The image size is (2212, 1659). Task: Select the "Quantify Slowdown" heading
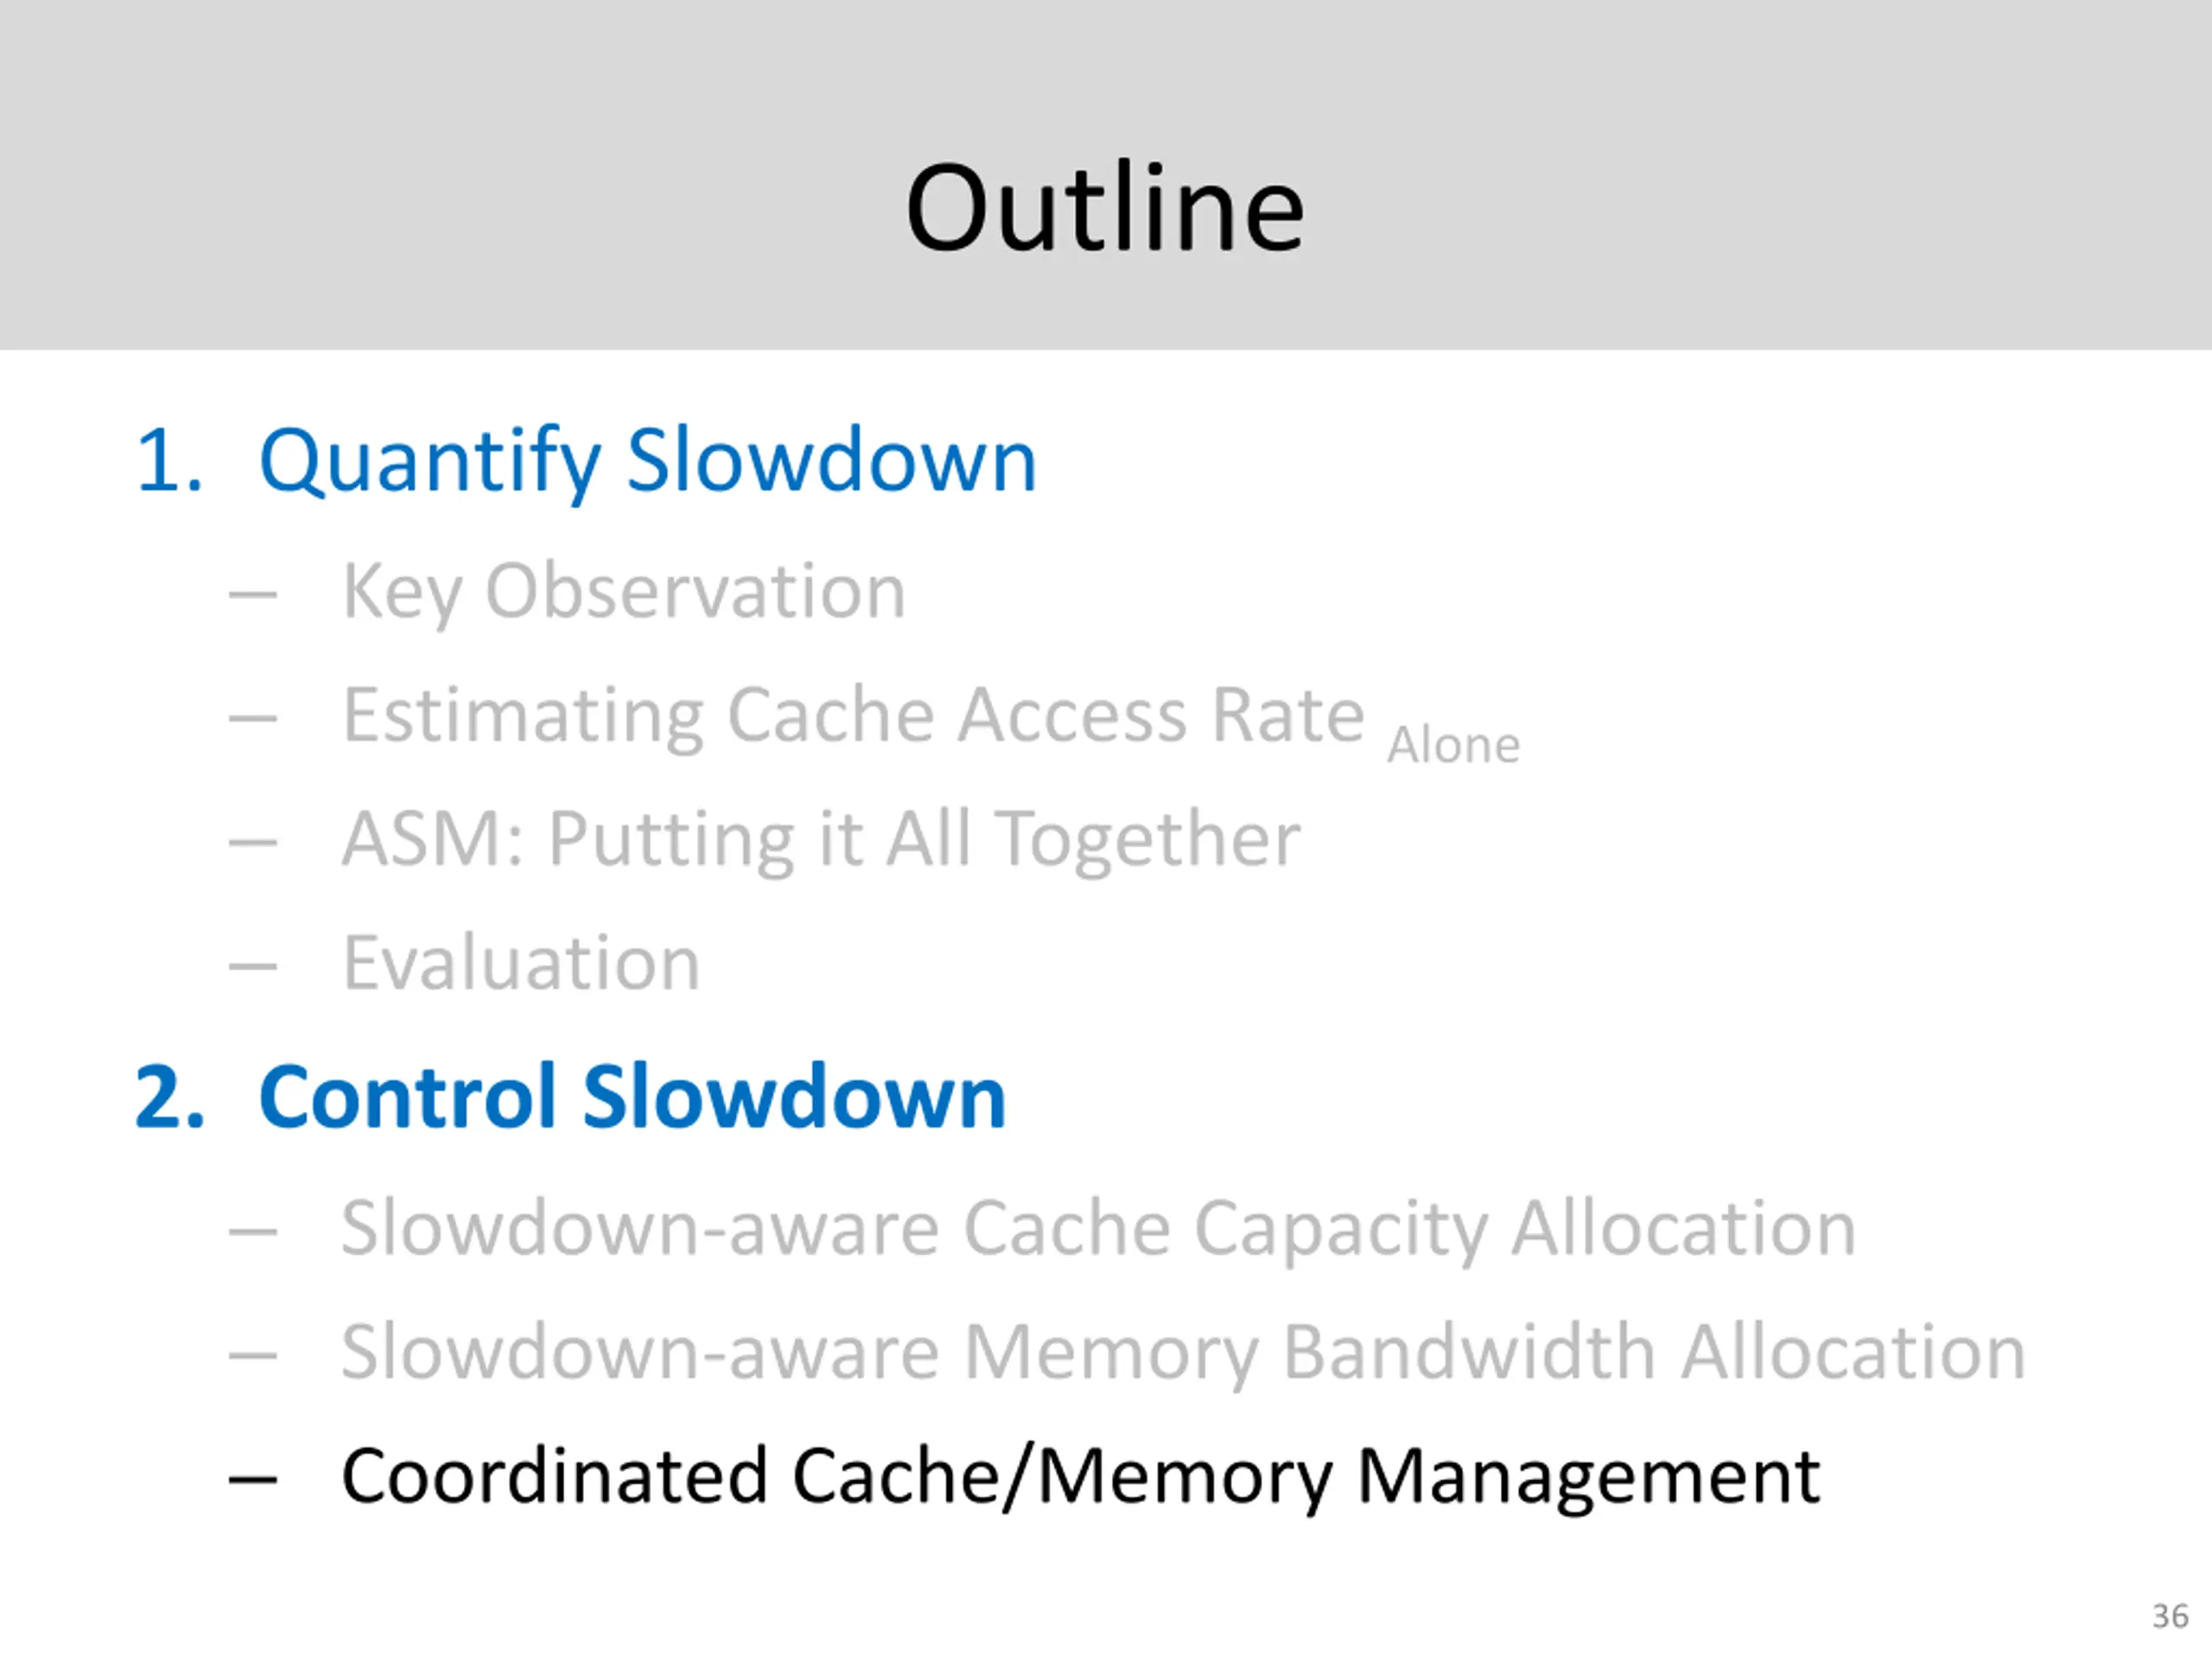coord(647,461)
